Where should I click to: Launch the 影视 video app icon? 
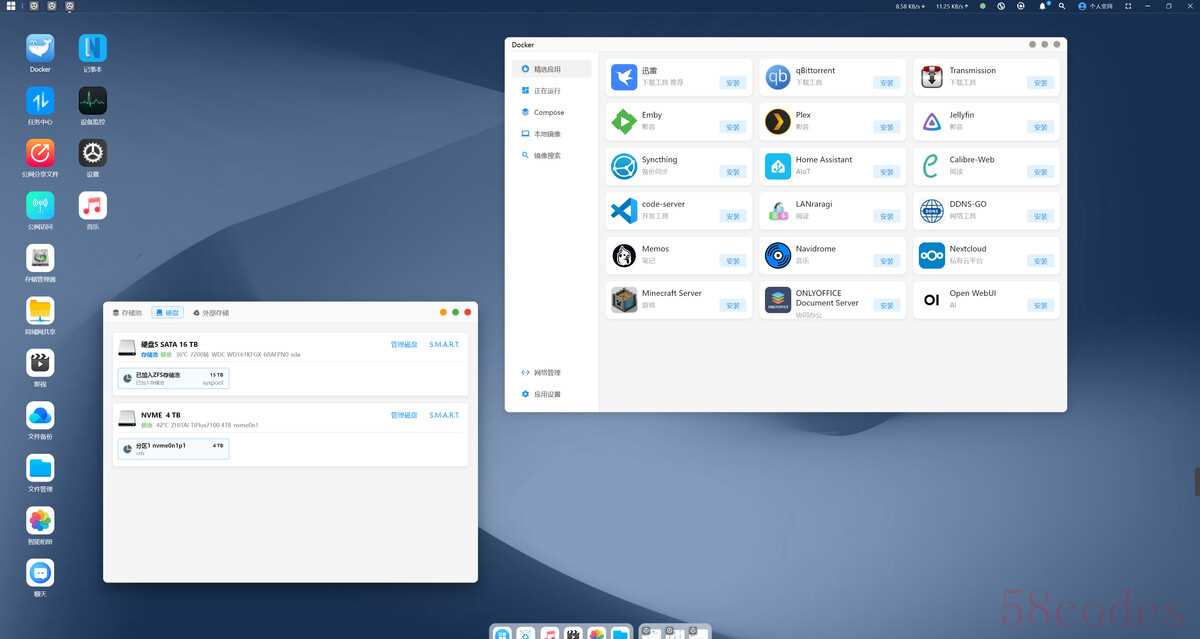pyautogui.click(x=40, y=363)
